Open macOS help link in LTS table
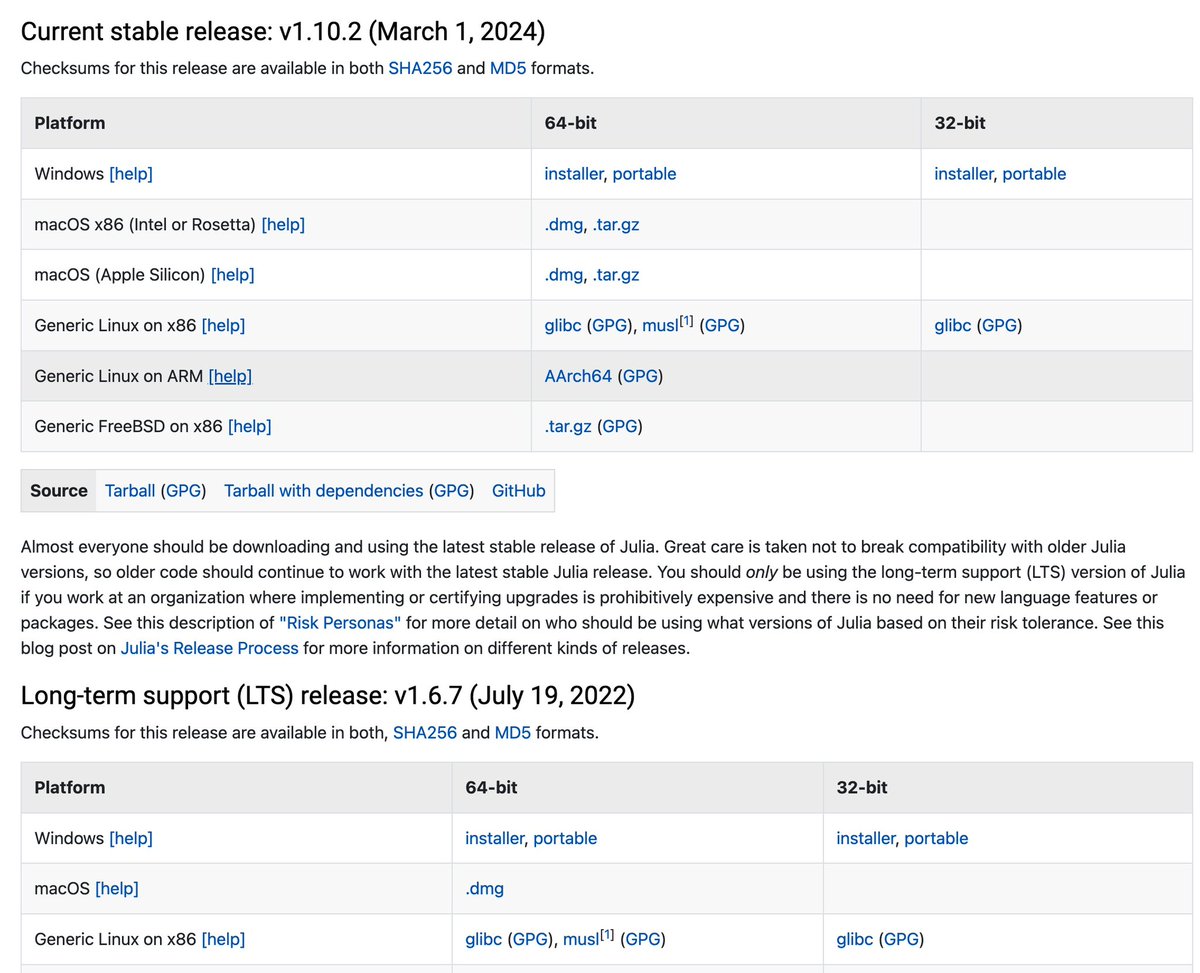 pyautogui.click(x=117, y=888)
